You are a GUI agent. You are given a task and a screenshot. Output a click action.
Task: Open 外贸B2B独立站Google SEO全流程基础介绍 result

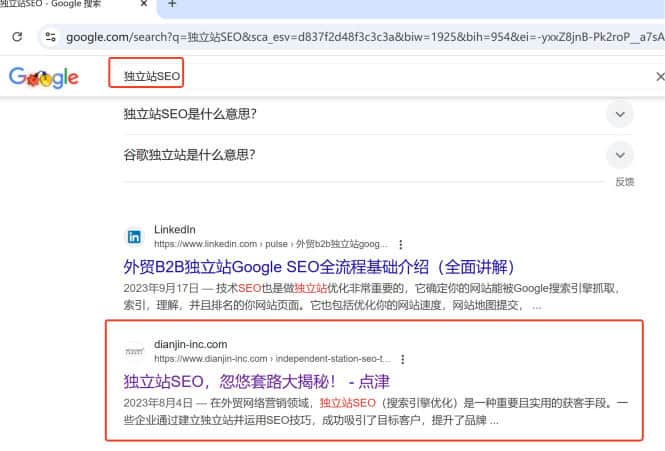(319, 267)
